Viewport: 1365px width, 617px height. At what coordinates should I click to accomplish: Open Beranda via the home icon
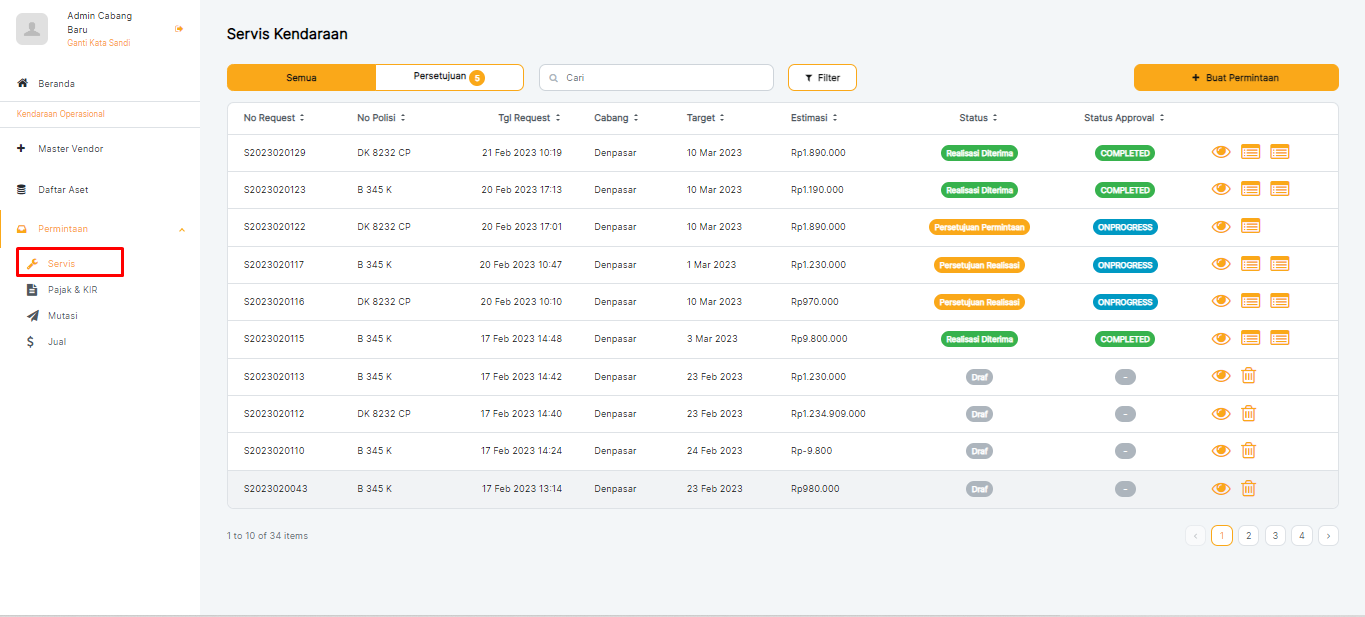point(23,84)
